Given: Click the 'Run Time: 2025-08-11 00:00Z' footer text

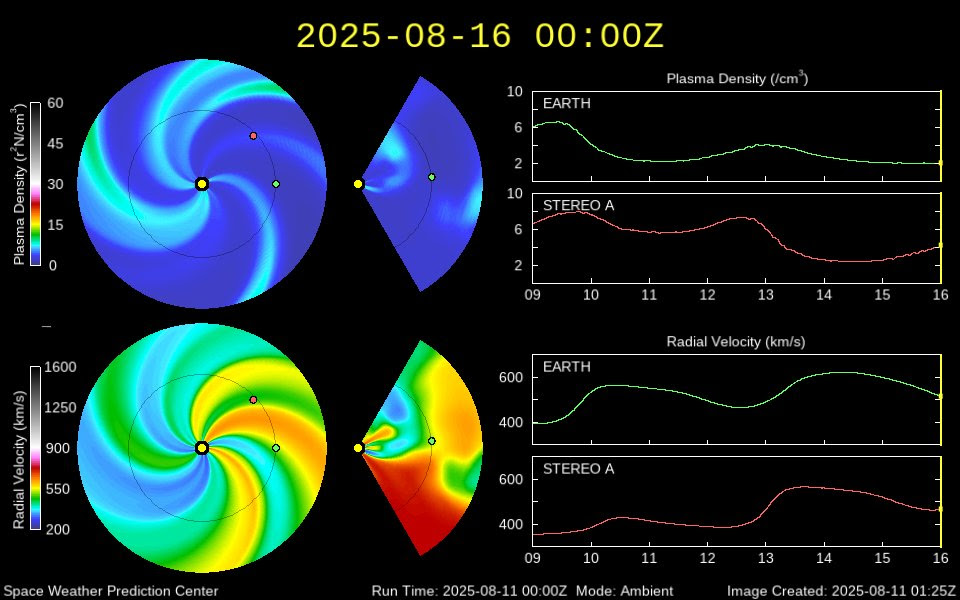Looking at the screenshot, I should tap(469, 591).
